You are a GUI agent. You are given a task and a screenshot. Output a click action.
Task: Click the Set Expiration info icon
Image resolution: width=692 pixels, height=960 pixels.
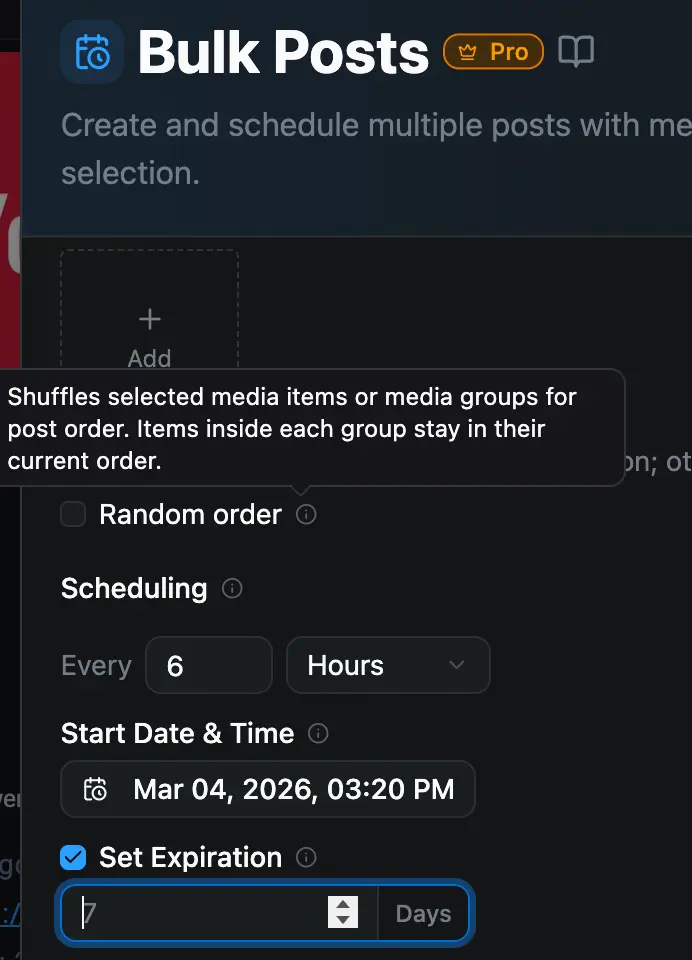coord(306,857)
